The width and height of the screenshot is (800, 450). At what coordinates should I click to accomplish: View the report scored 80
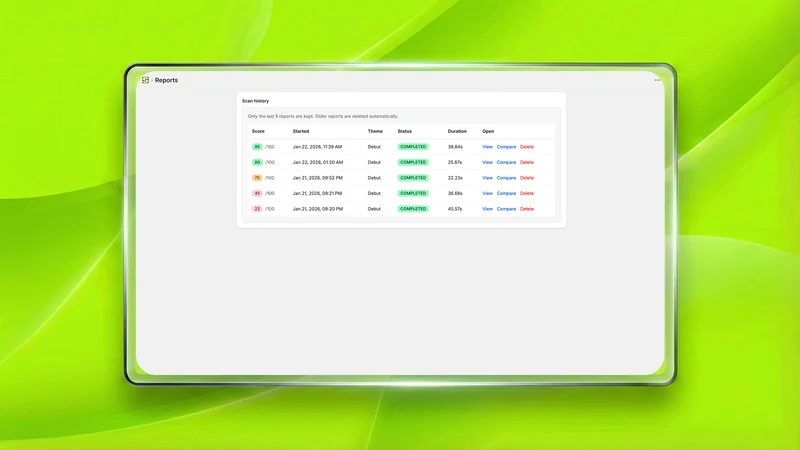click(x=487, y=162)
